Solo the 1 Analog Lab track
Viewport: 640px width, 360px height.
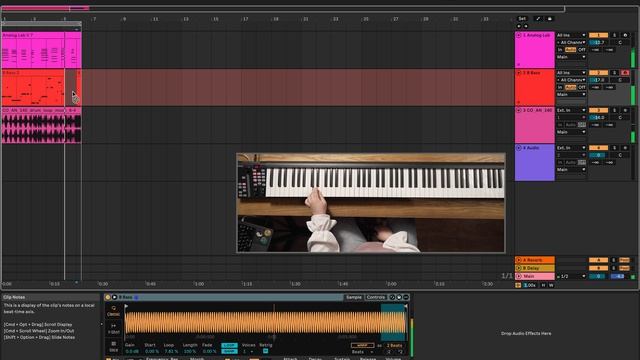click(614, 36)
